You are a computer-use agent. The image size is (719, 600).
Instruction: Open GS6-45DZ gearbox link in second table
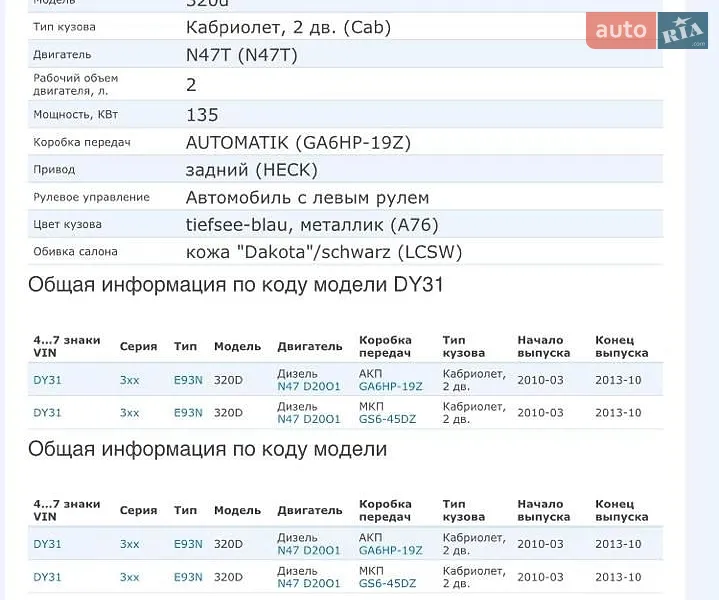coord(387,583)
